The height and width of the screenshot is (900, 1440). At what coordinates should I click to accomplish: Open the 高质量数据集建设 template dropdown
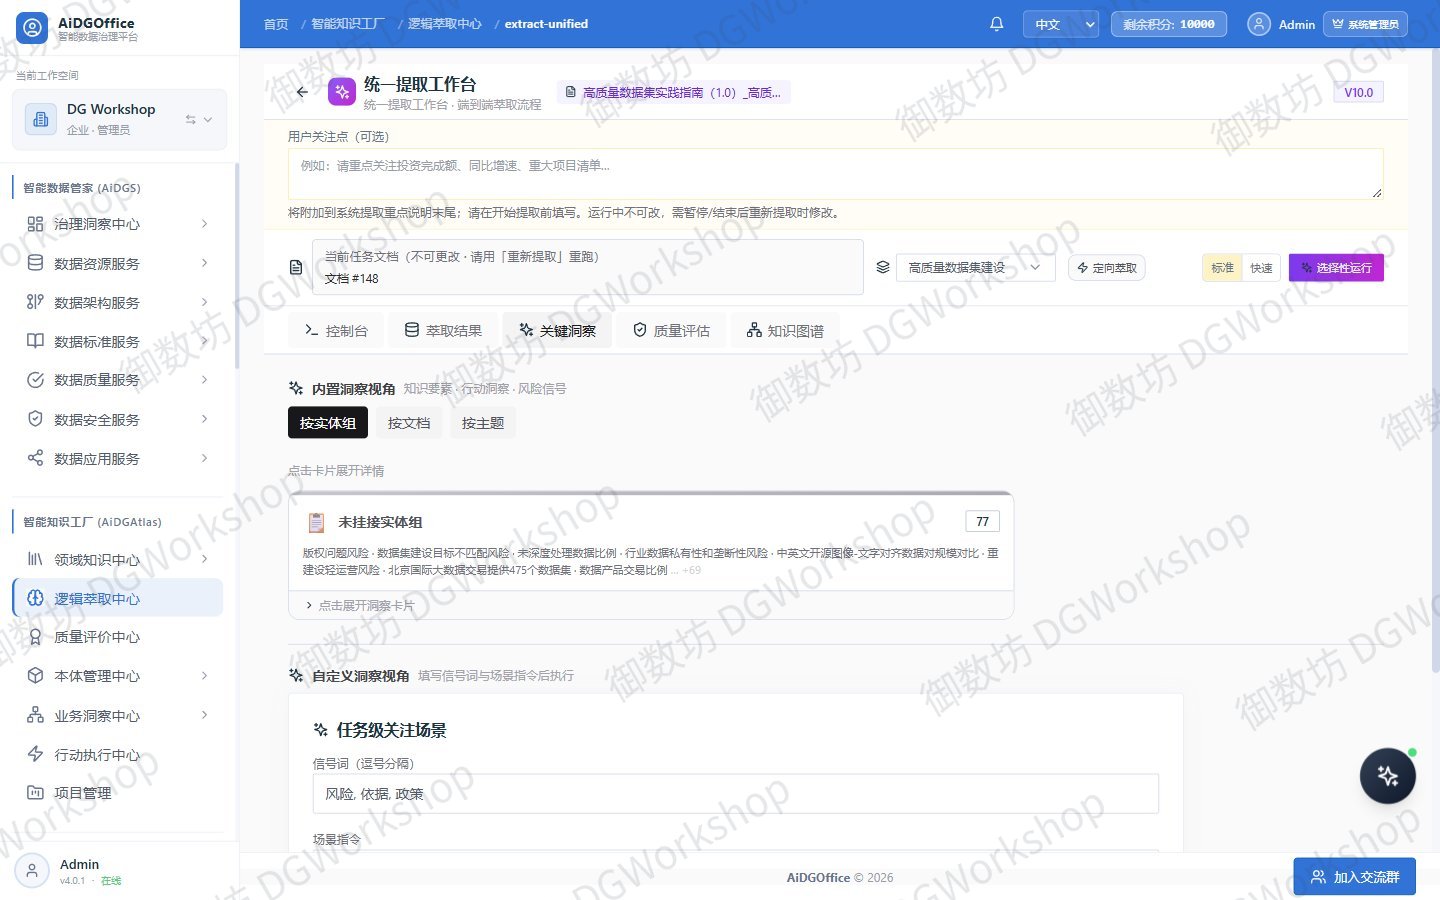(975, 268)
